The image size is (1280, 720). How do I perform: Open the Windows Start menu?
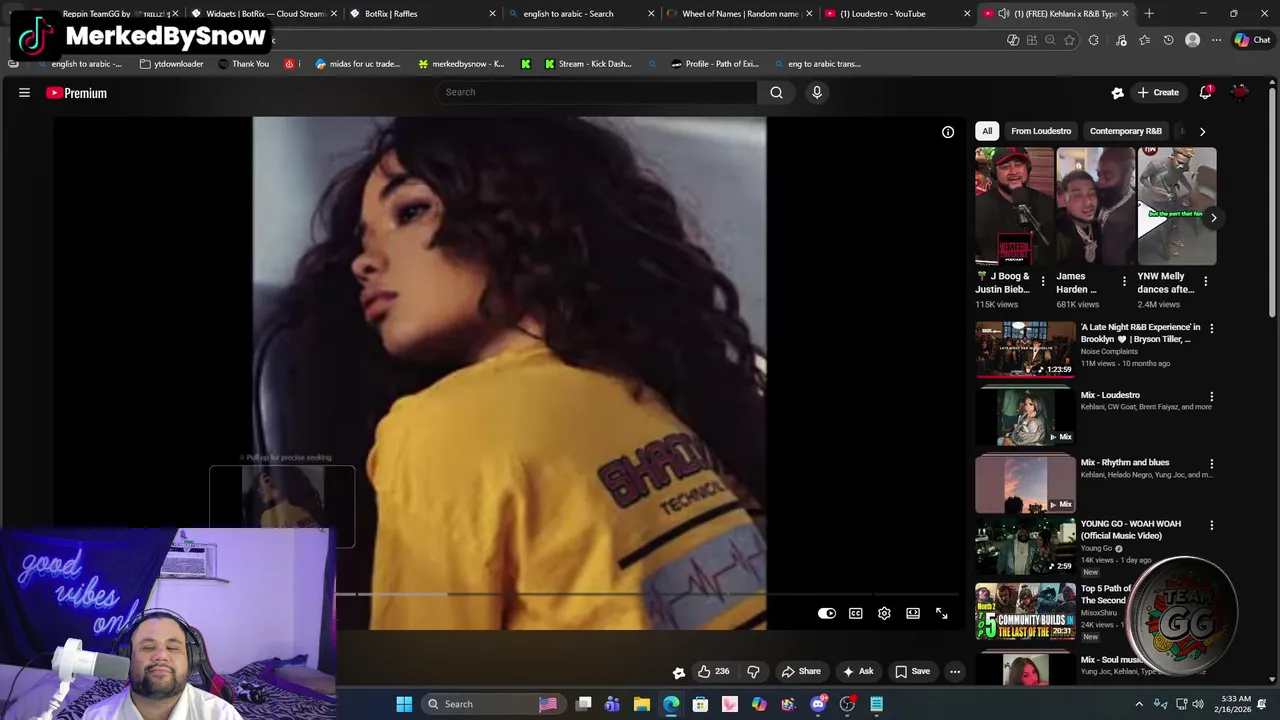[404, 704]
